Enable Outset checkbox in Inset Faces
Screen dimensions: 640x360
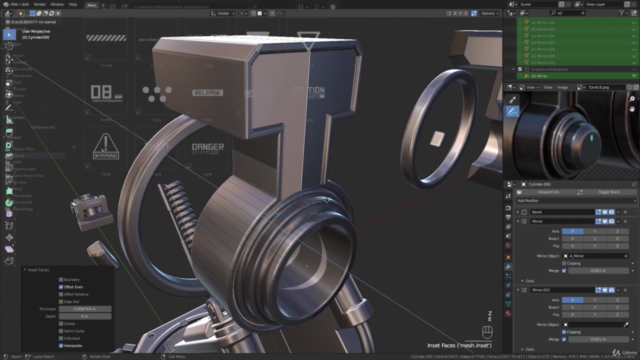(61, 324)
